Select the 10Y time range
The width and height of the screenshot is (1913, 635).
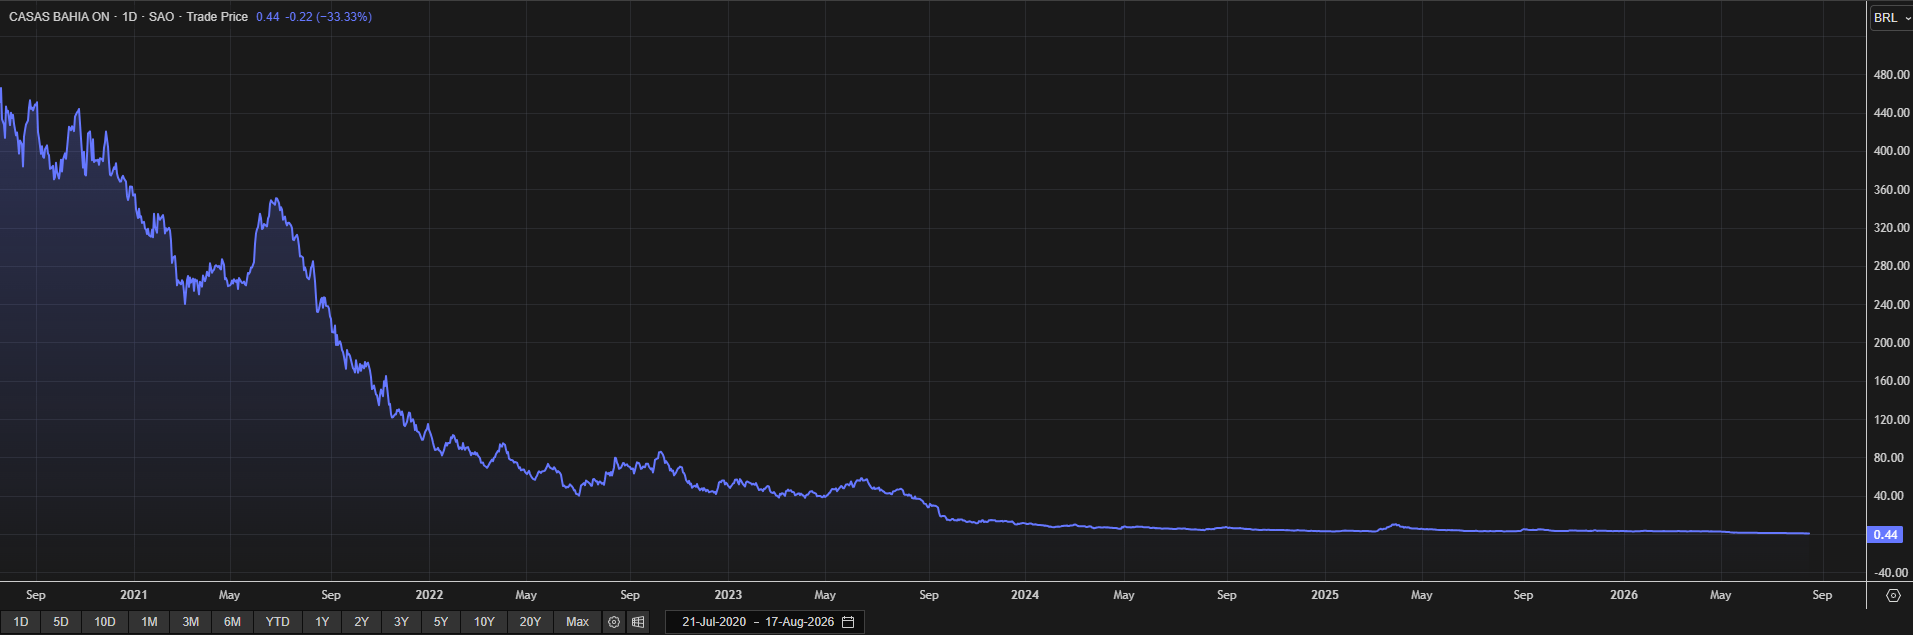[x=484, y=622]
